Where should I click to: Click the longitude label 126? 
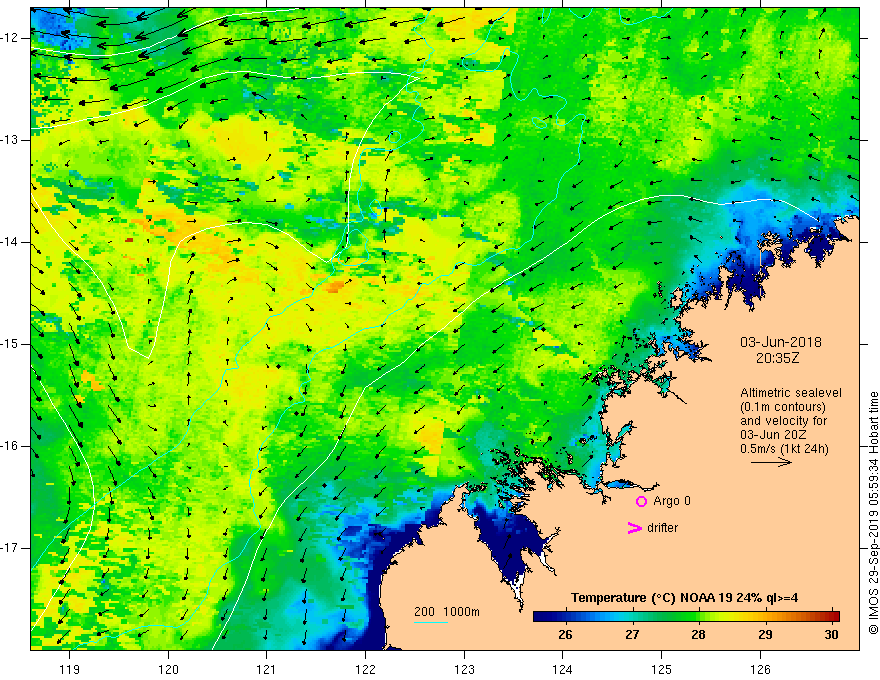760,669
